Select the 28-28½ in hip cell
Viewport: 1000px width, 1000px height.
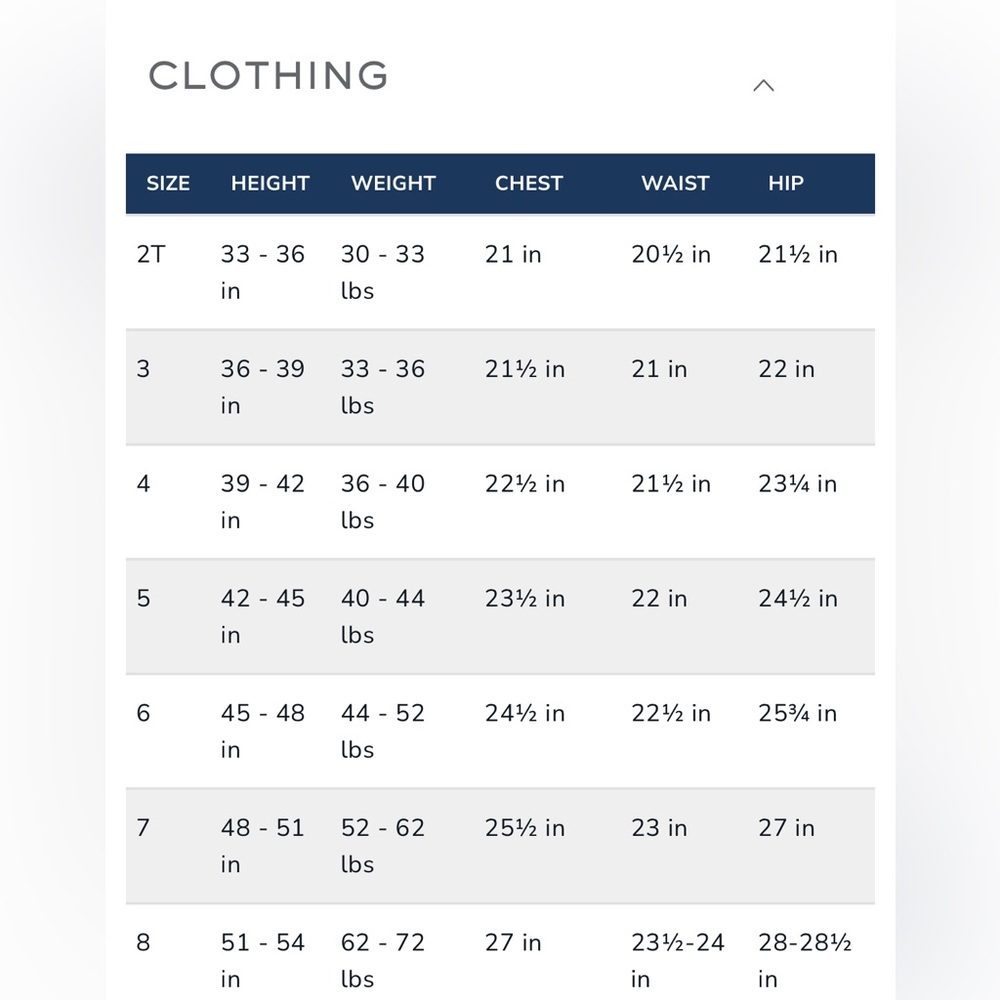coord(804,960)
